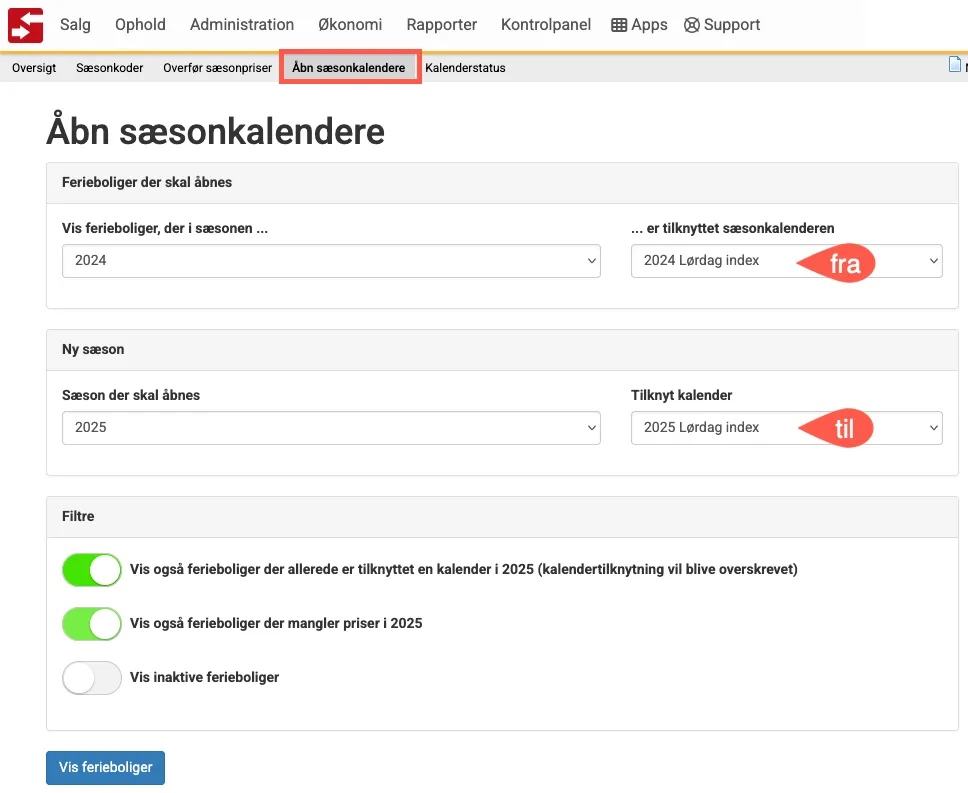The width and height of the screenshot is (968, 793).
Task: Click the red logo home icon
Action: [26, 25]
